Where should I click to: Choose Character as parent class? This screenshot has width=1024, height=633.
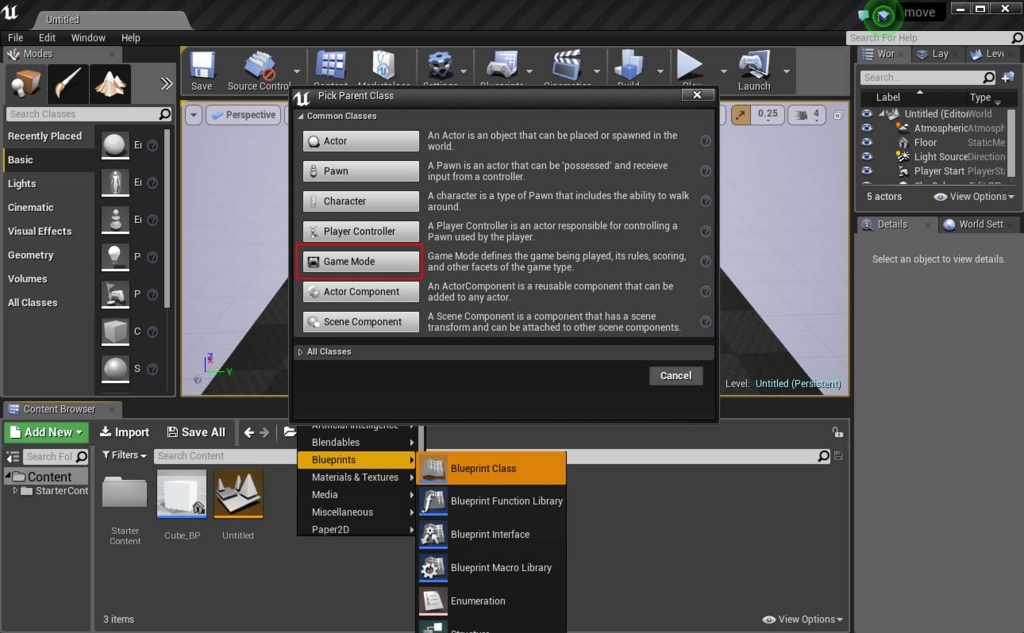coord(360,201)
